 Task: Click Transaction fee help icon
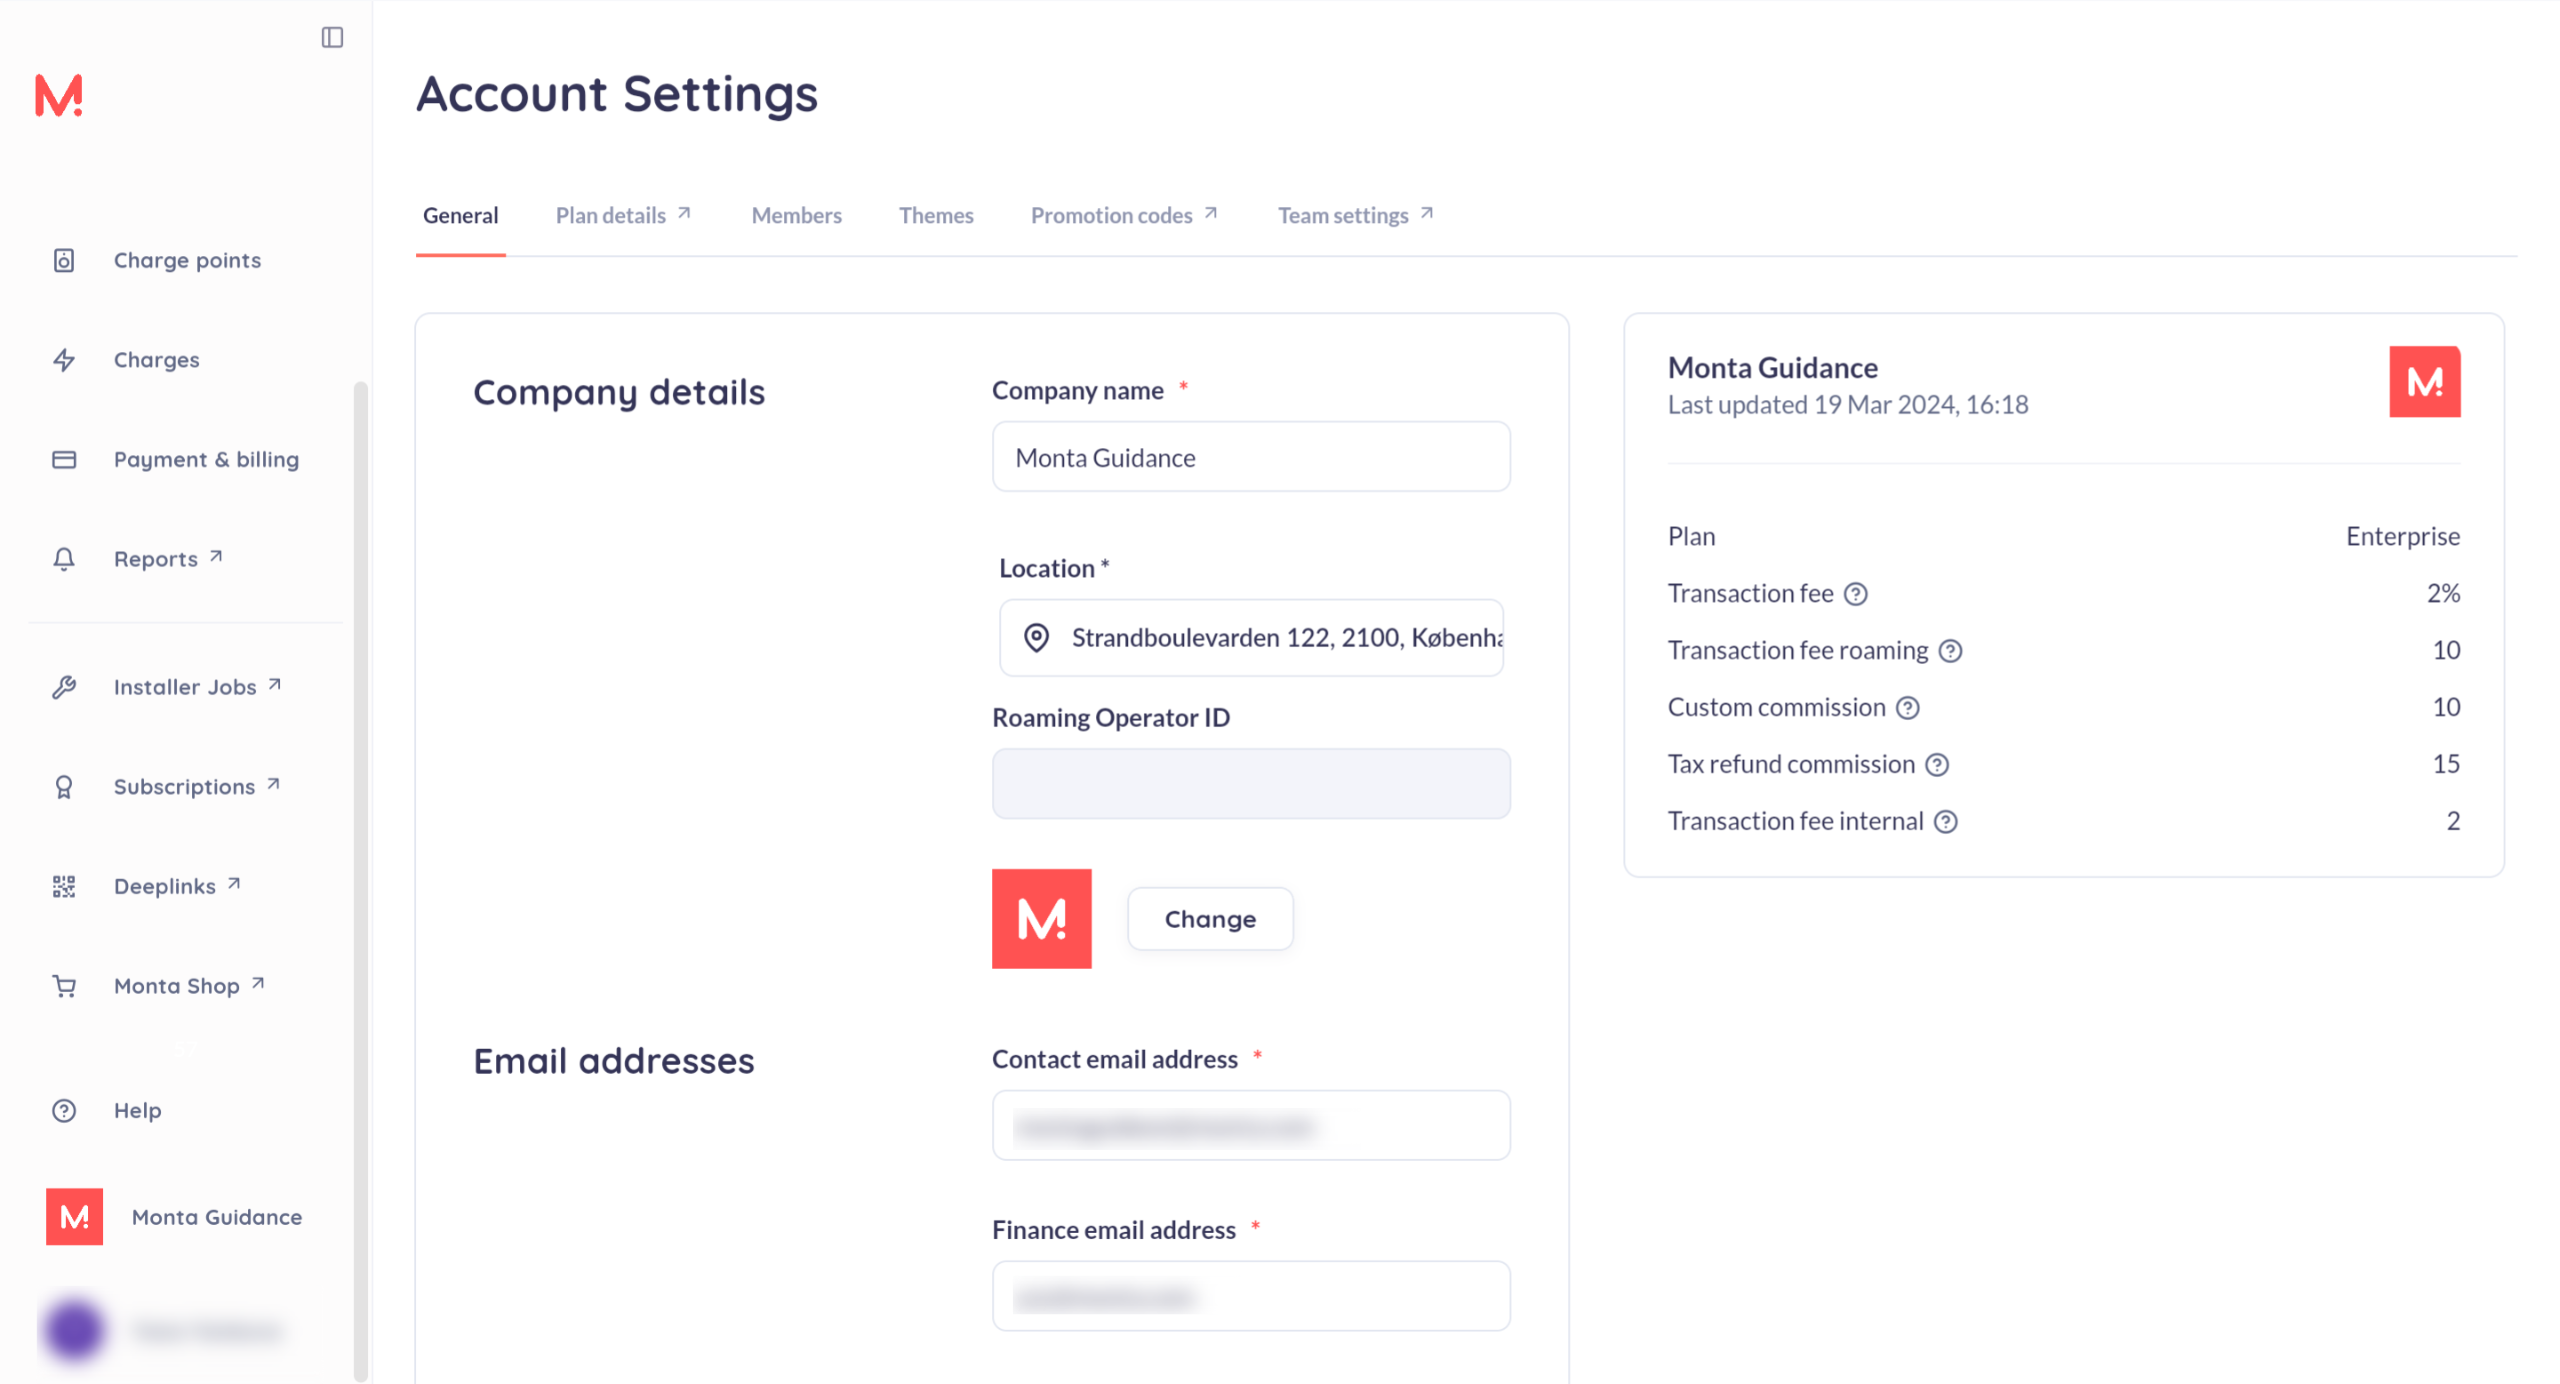click(1856, 594)
